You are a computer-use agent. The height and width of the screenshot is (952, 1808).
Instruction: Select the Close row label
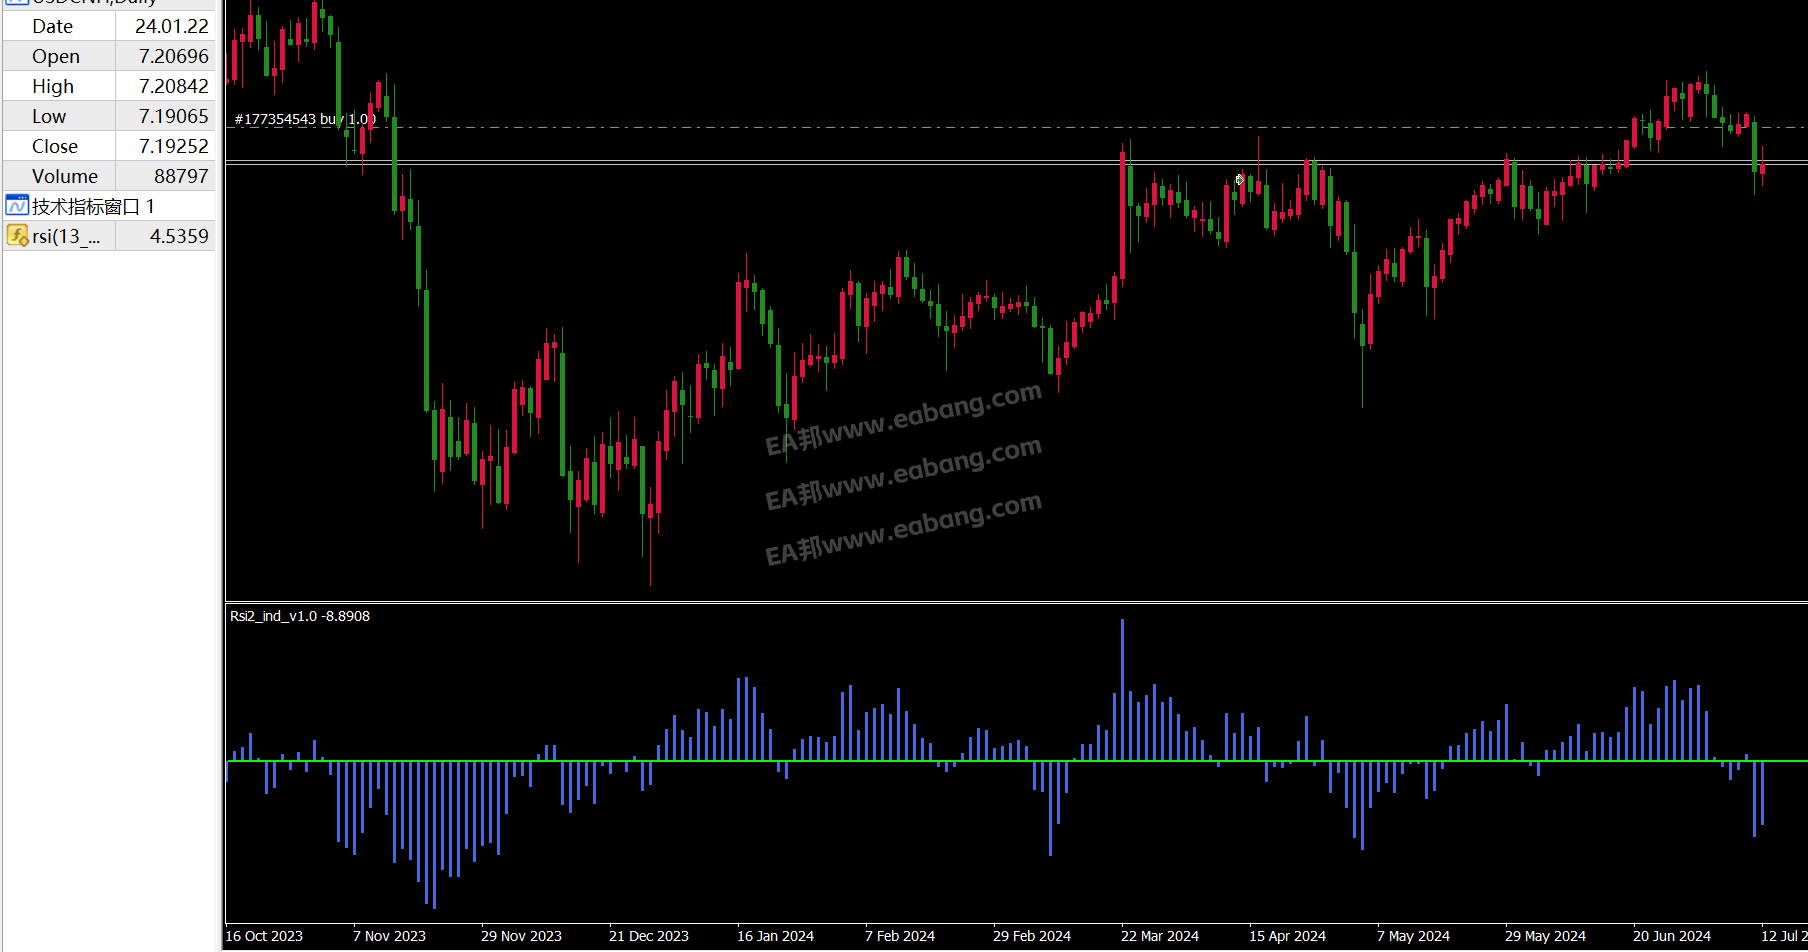tap(55, 146)
